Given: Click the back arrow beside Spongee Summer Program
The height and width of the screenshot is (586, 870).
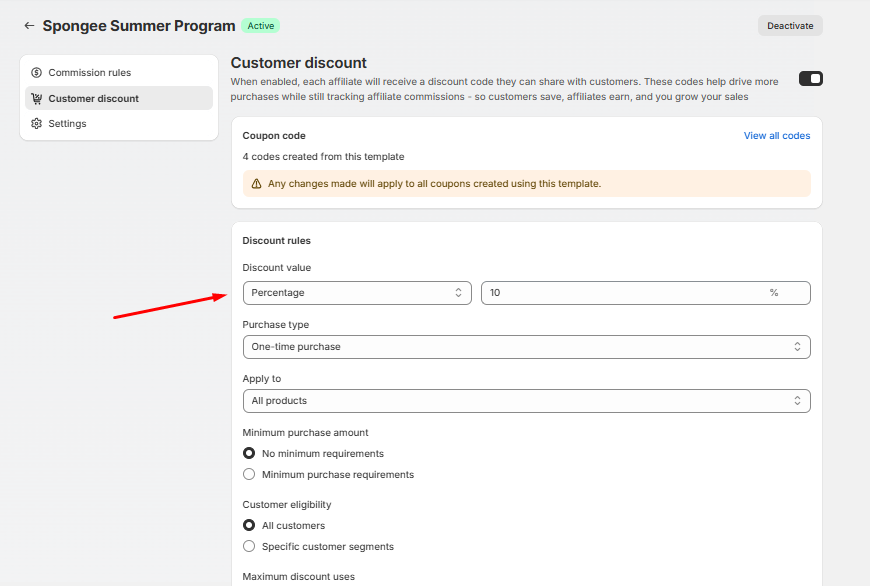Looking at the screenshot, I should coord(29,26).
